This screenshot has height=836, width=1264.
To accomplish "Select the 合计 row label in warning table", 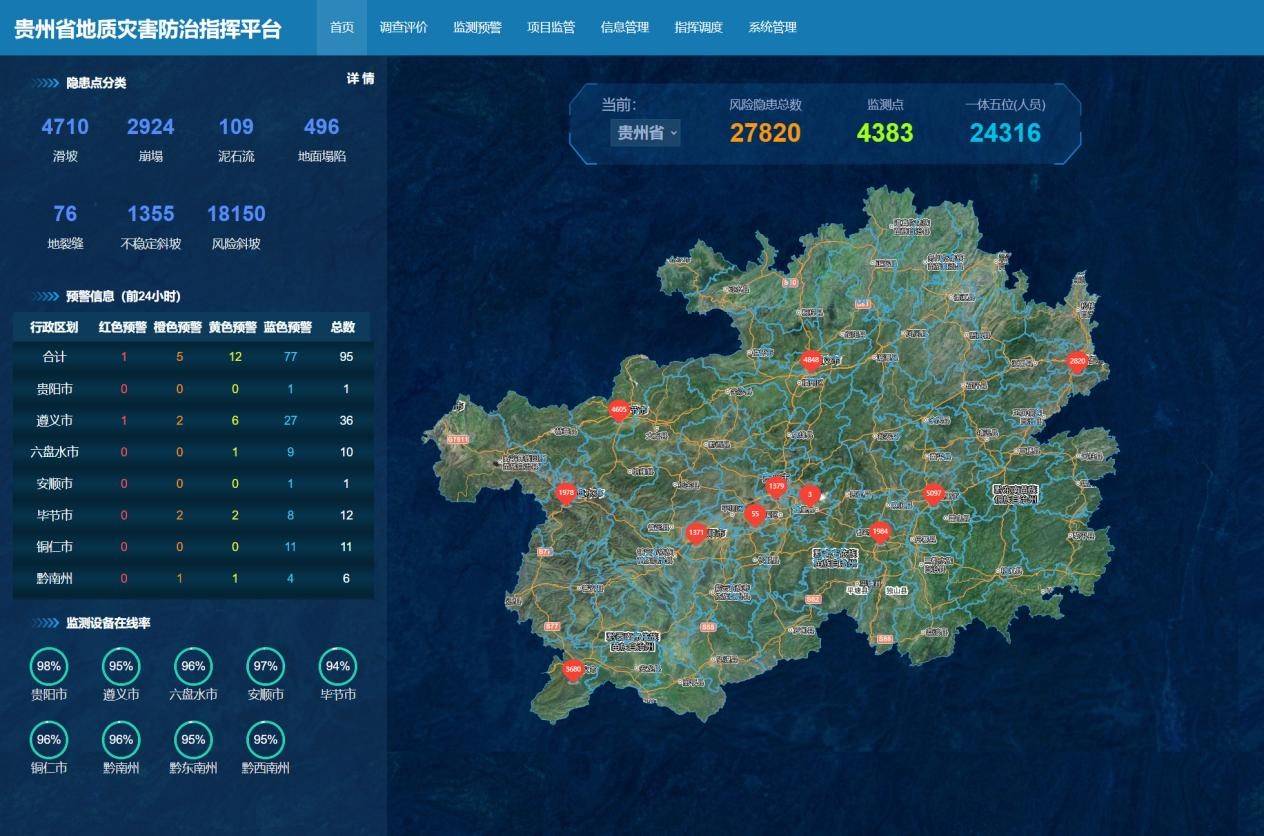I will coord(54,357).
